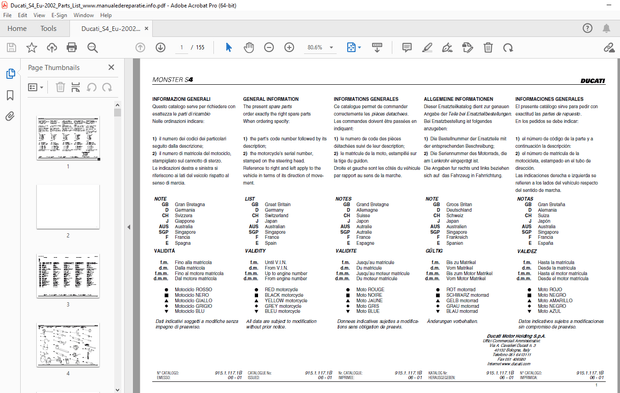Switch to the Tools tab

coord(48,28)
